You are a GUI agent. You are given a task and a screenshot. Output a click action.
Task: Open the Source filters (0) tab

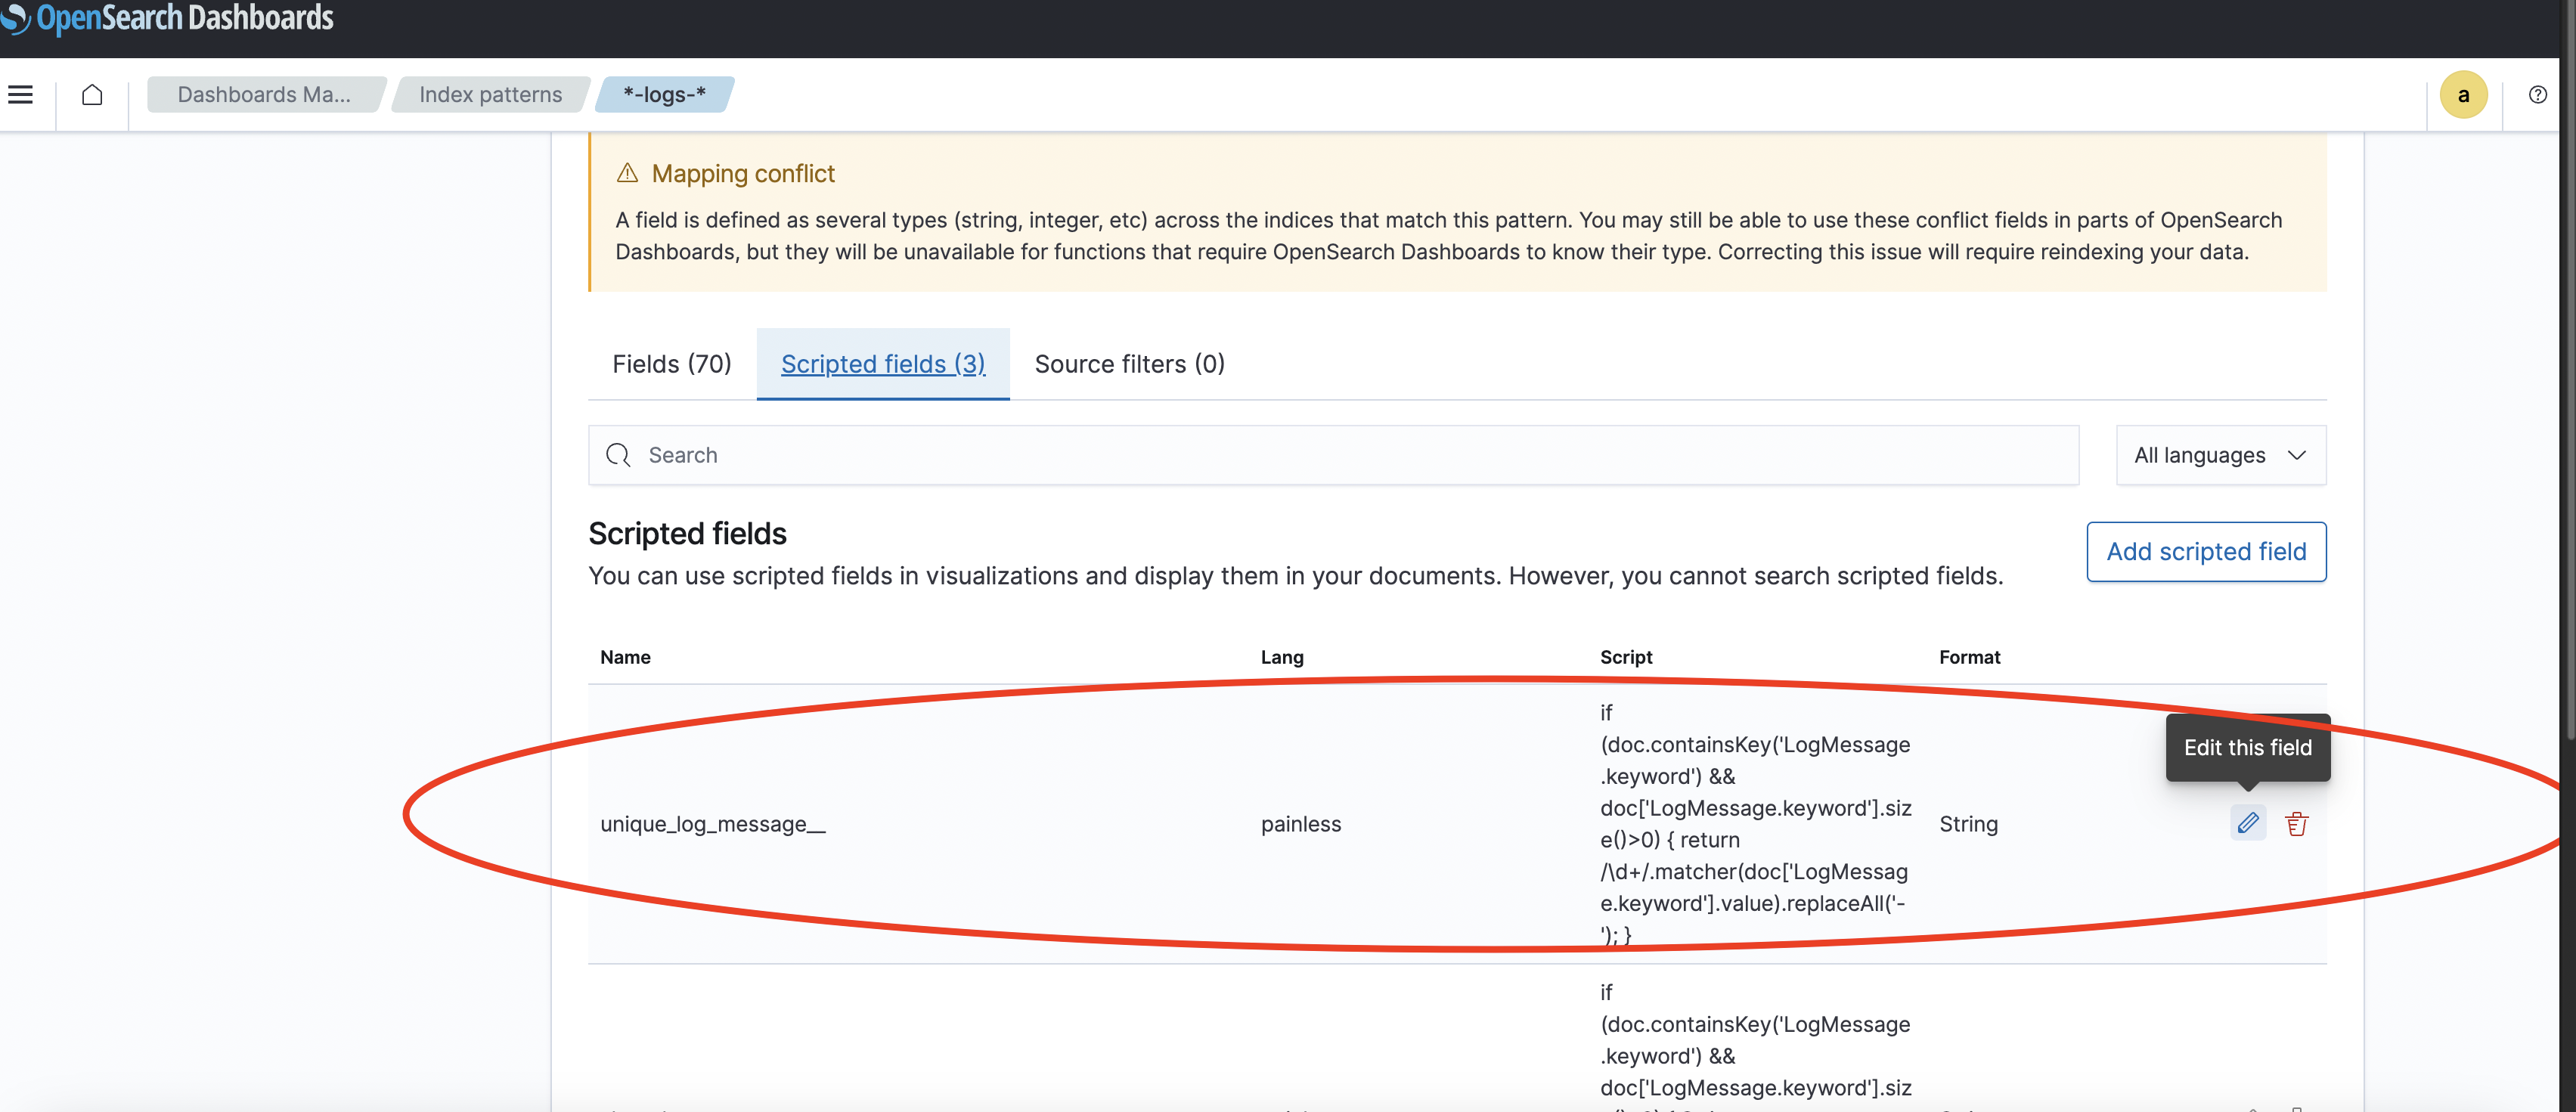pyautogui.click(x=1129, y=363)
